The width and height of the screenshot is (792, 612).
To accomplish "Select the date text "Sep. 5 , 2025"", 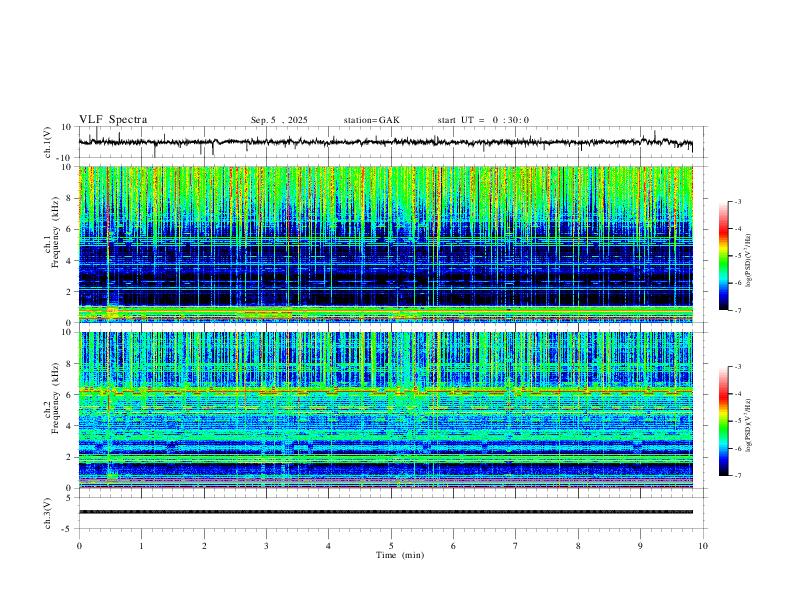I will click(279, 120).
